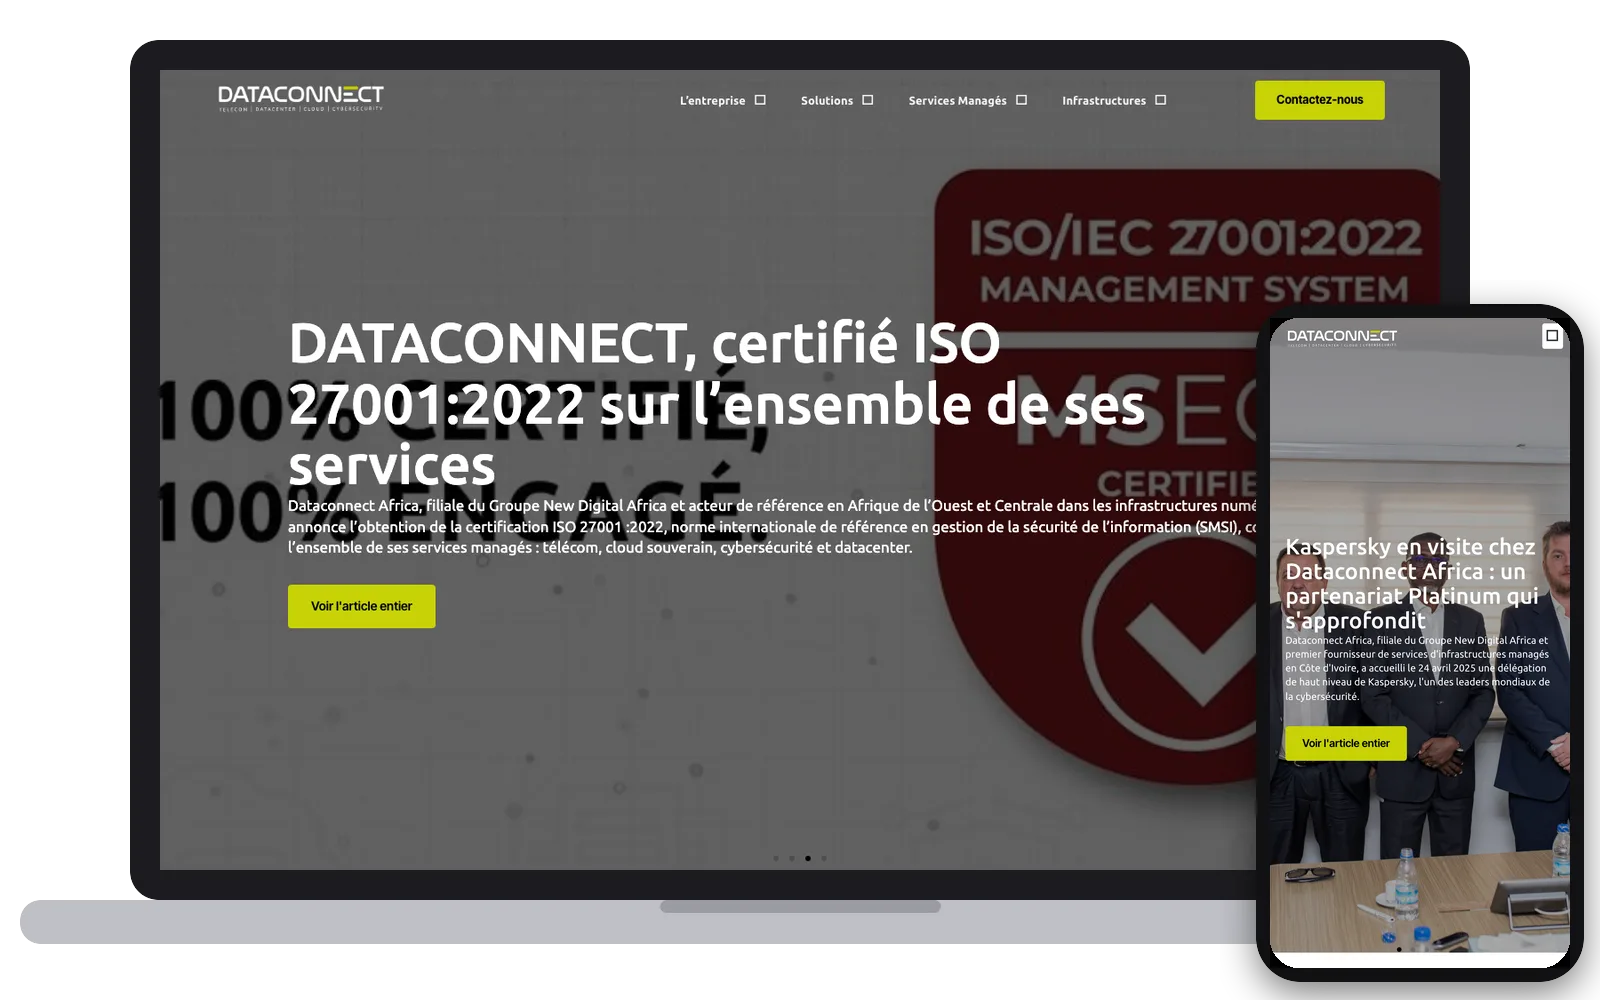Viewport: 1600px width, 1000px height.
Task: Click the DATACONNECT logo on the laptop screen
Action: (x=301, y=98)
